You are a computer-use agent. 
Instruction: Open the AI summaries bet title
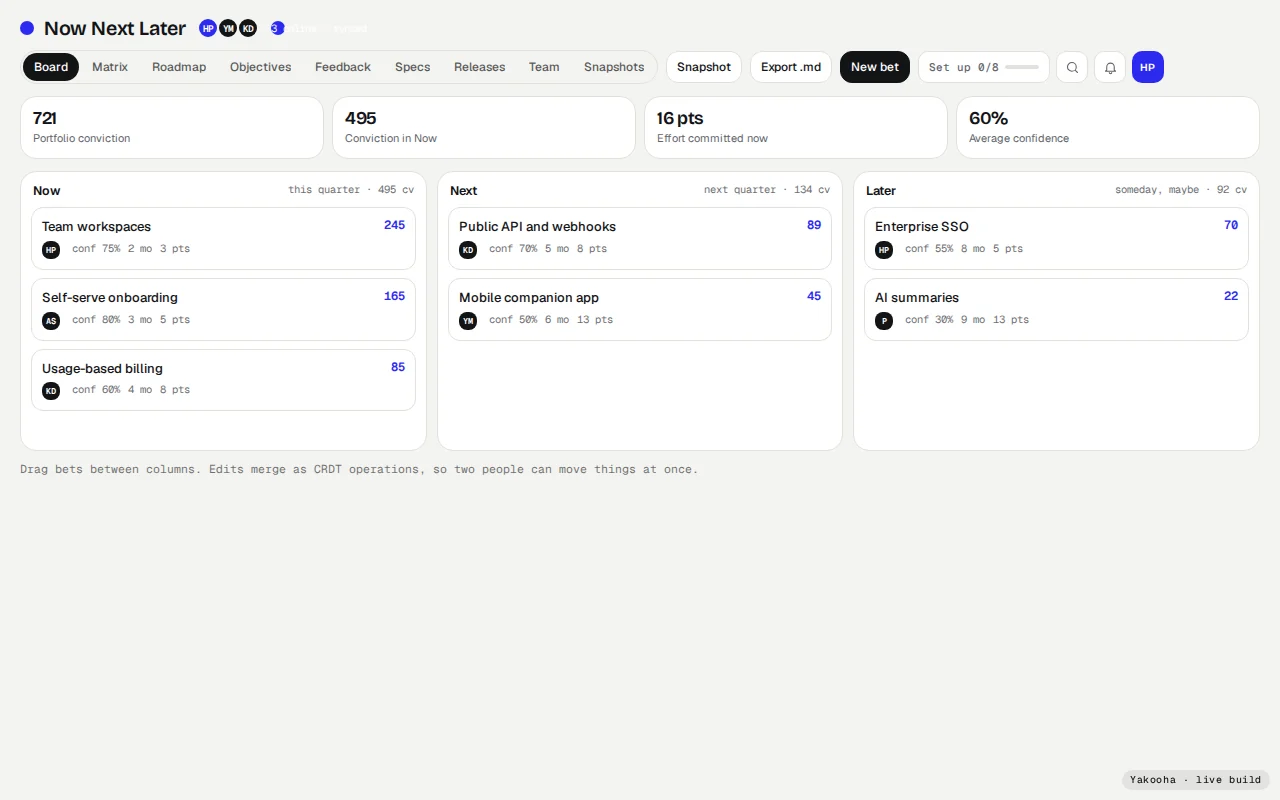[x=917, y=298]
